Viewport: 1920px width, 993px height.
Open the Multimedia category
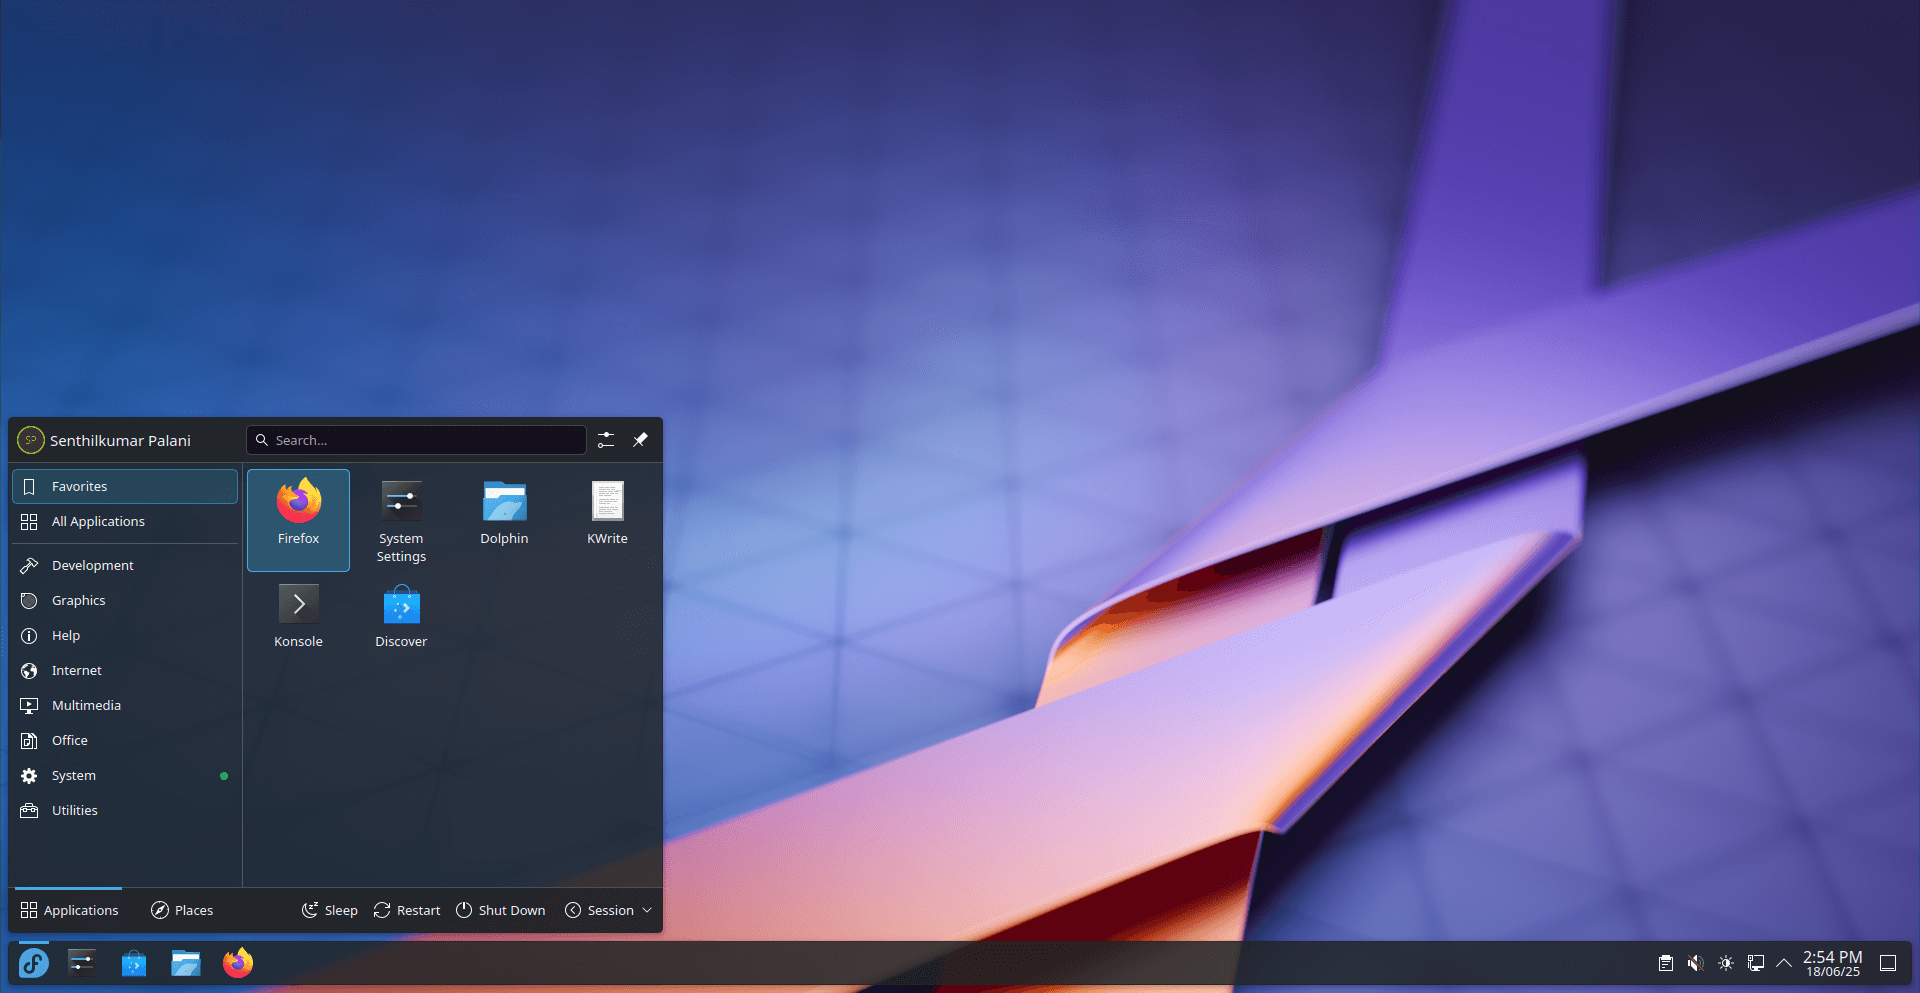(125, 706)
